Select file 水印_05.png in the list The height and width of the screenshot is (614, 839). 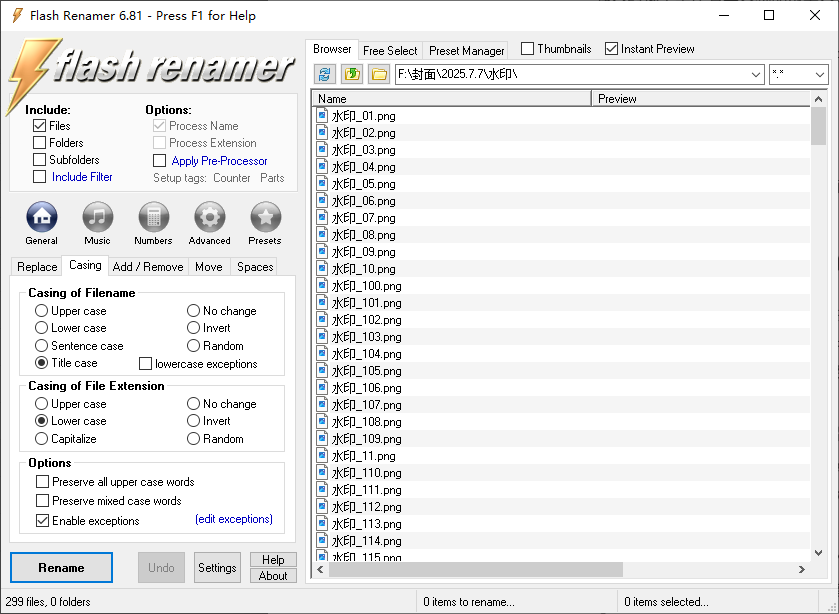[x=364, y=184]
